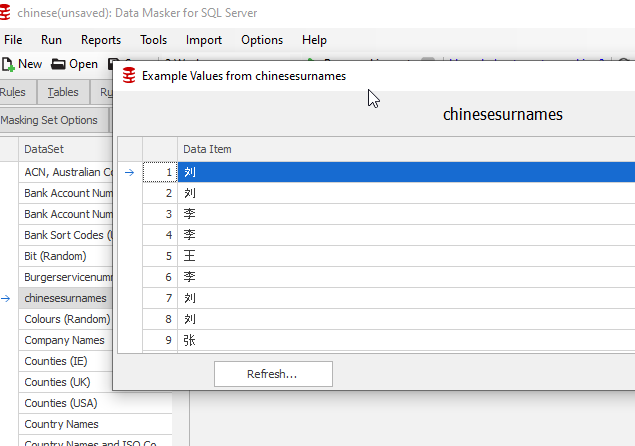635x446 pixels.
Task: Open the Tools menu
Action: (x=153, y=40)
